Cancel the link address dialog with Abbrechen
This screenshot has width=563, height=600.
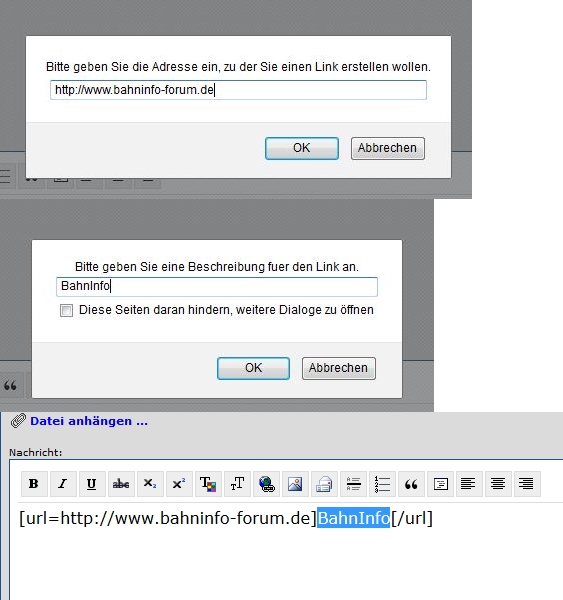coord(388,148)
